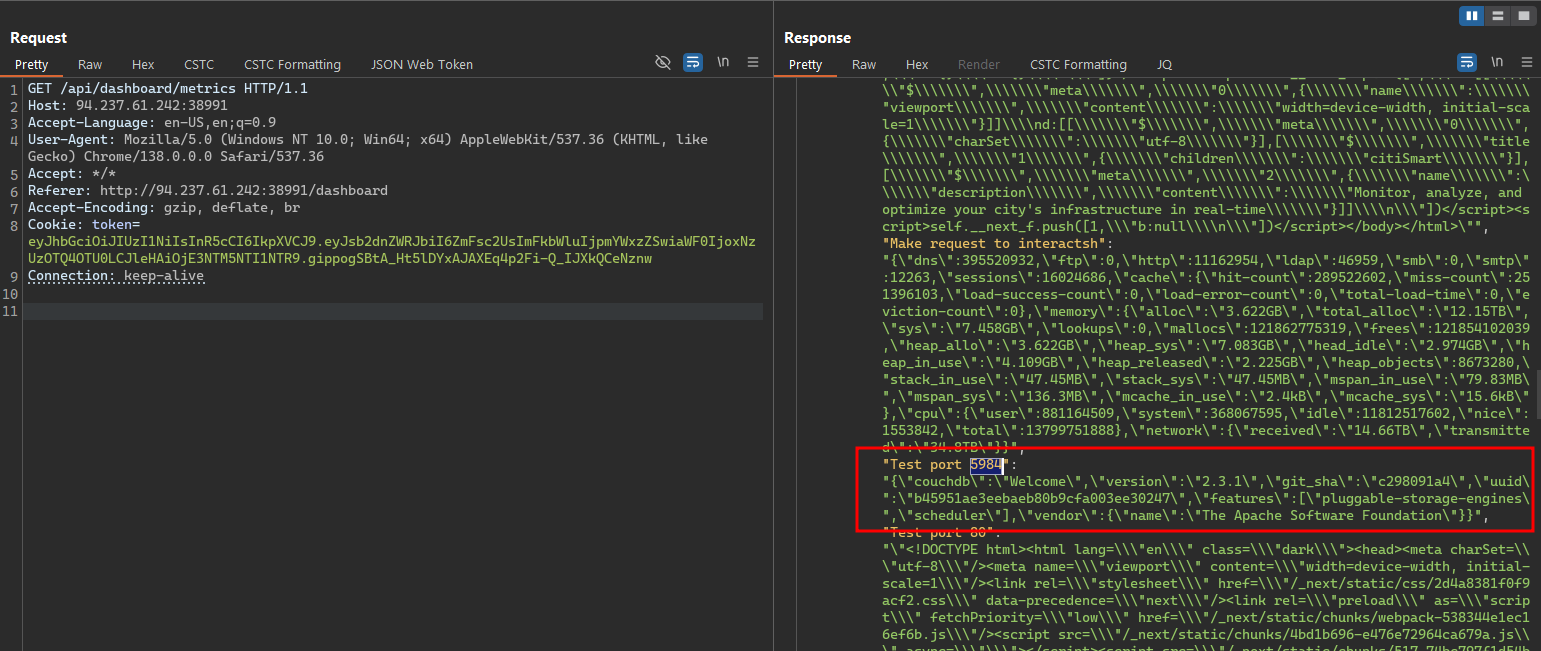Select side-by-side layout view icon
1541x651 pixels.
point(1471,16)
